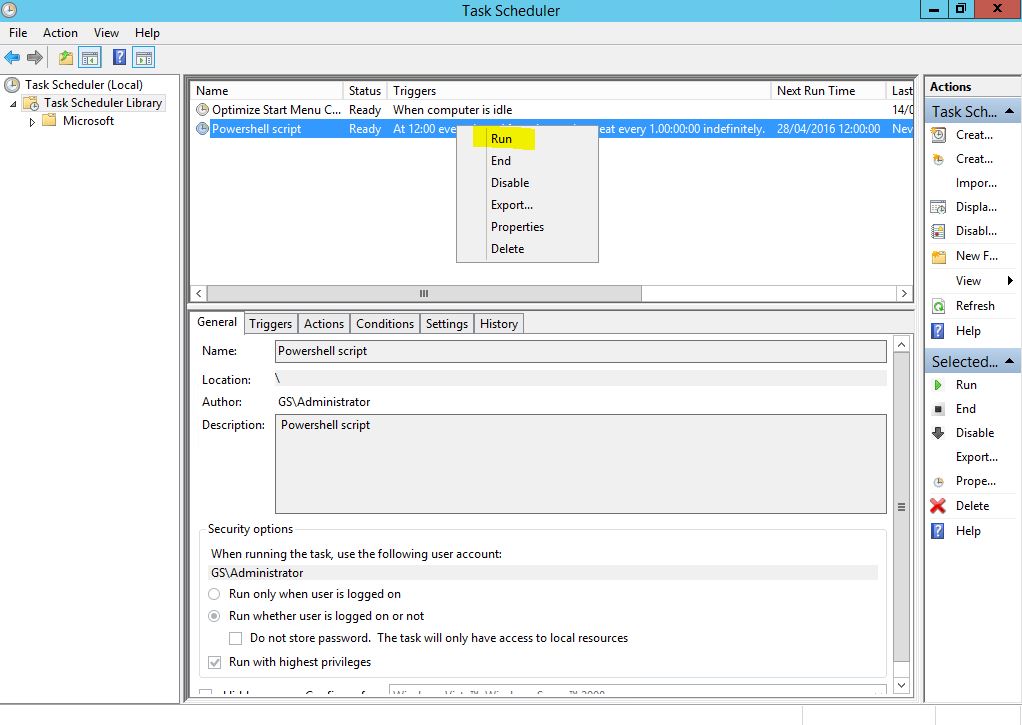
Task: Click the green Refresh icon
Action: 939,306
